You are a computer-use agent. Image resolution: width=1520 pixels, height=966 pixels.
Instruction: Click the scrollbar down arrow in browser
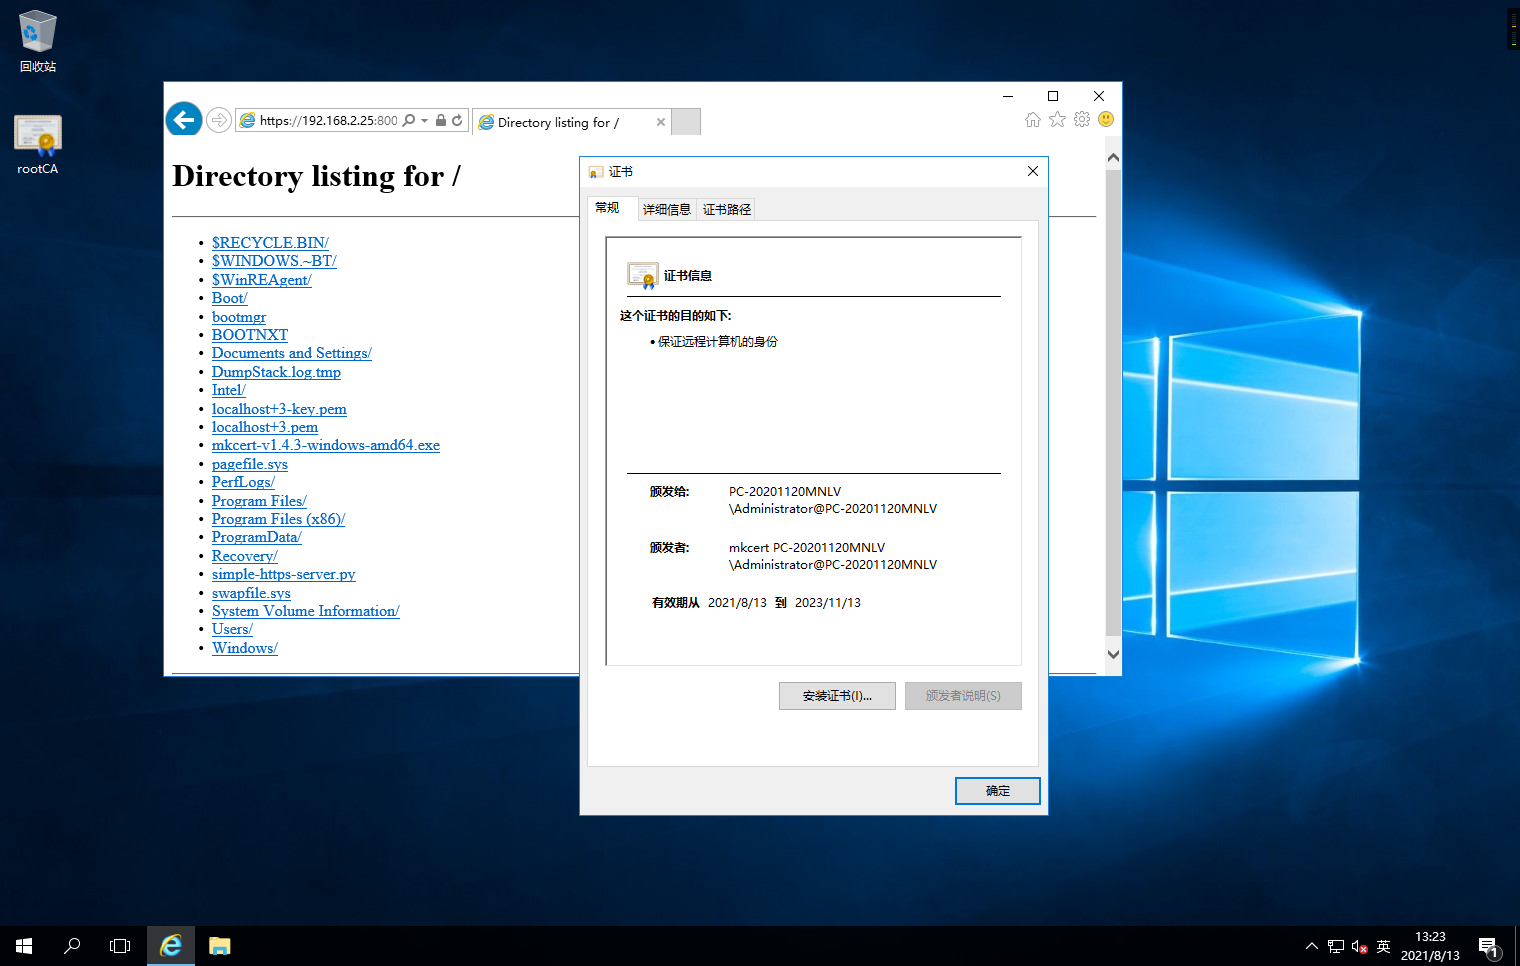[x=1113, y=654]
